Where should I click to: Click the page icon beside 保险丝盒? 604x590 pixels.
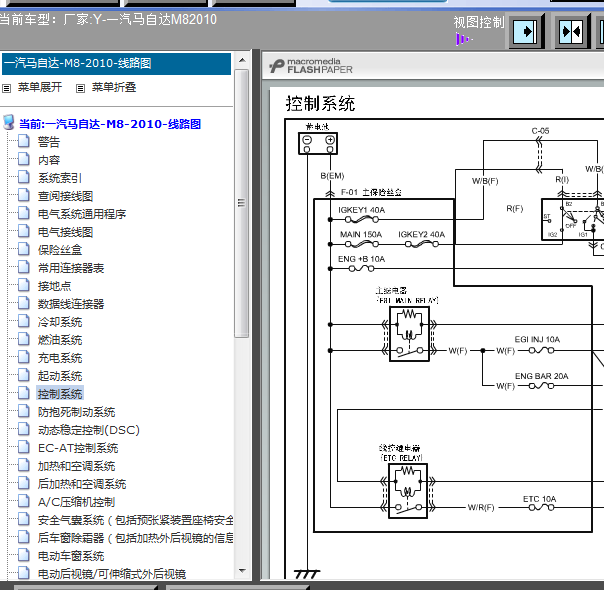click(x=23, y=249)
